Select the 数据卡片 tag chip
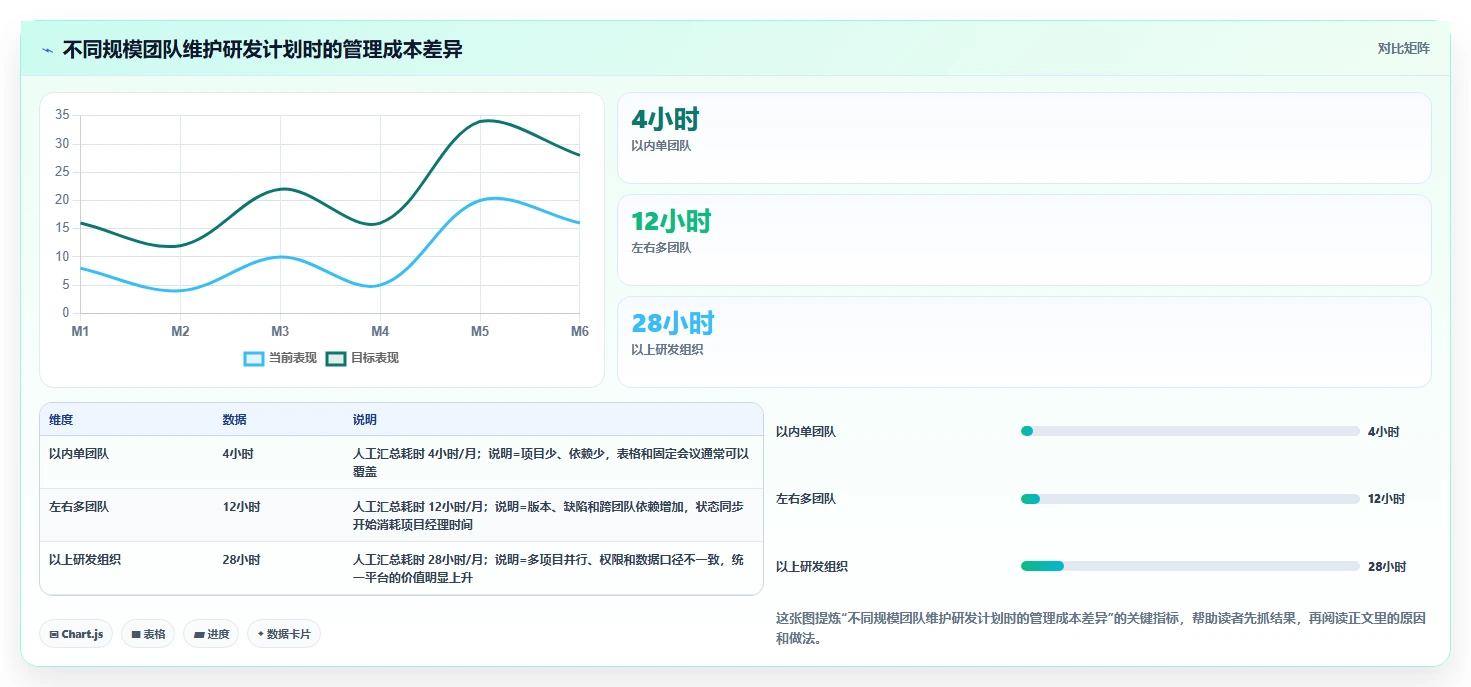 pos(284,634)
